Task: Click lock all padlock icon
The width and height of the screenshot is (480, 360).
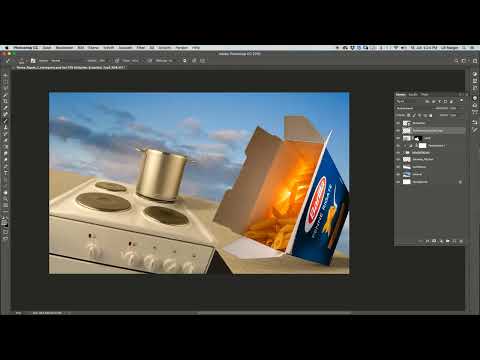Action: point(431,115)
